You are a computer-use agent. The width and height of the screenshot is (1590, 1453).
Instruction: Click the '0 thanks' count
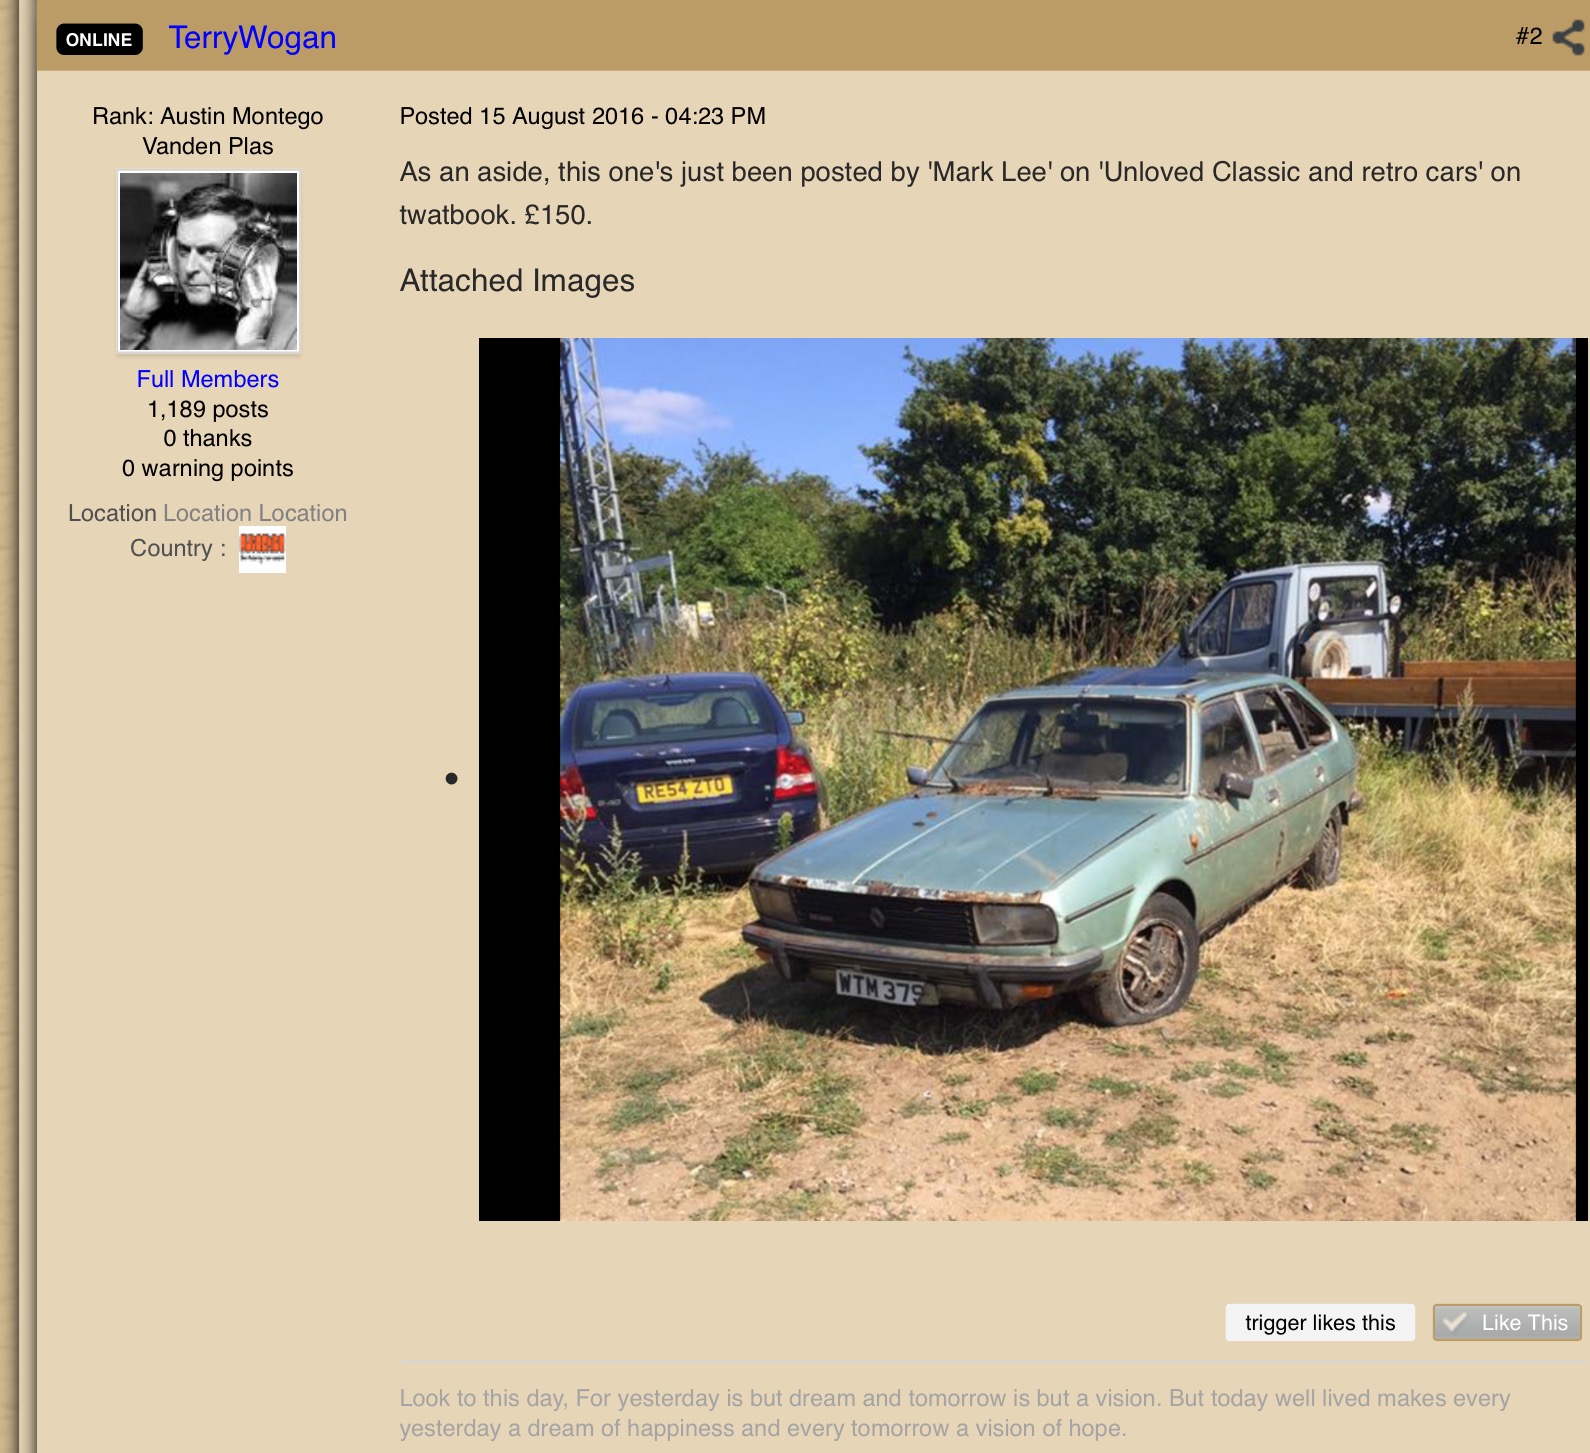pyautogui.click(x=208, y=438)
